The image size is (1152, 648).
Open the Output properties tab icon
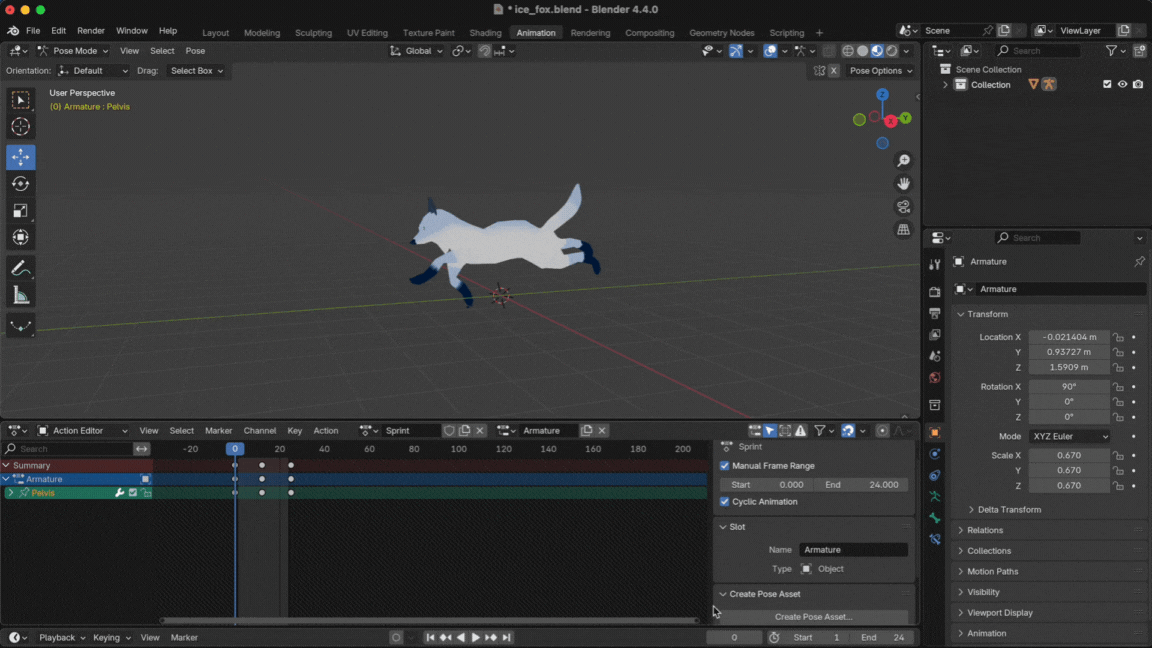point(935,314)
